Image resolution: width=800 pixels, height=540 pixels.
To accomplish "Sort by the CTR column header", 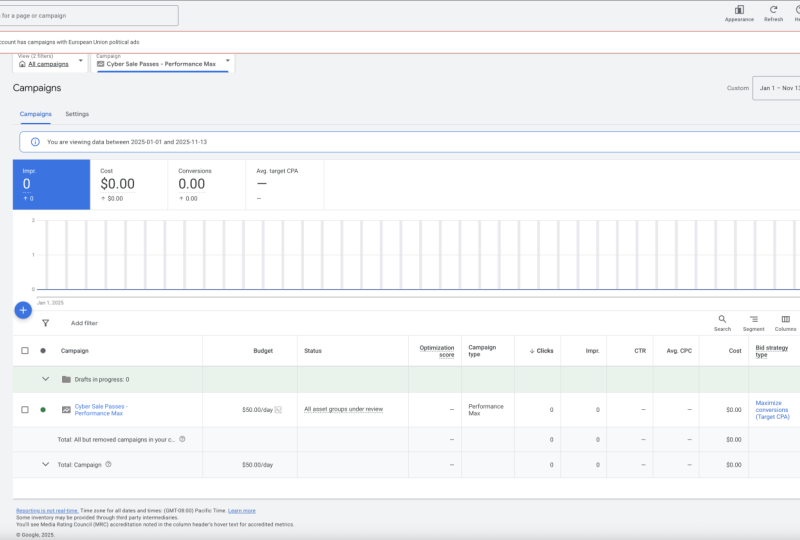I will 640,351.
